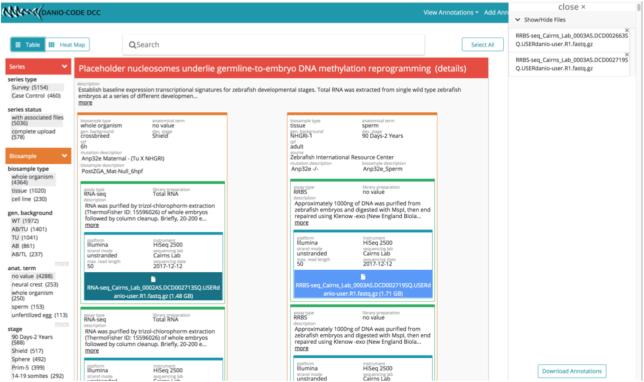
Task: Expand second RRBS description more link
Action: tap(301, 348)
